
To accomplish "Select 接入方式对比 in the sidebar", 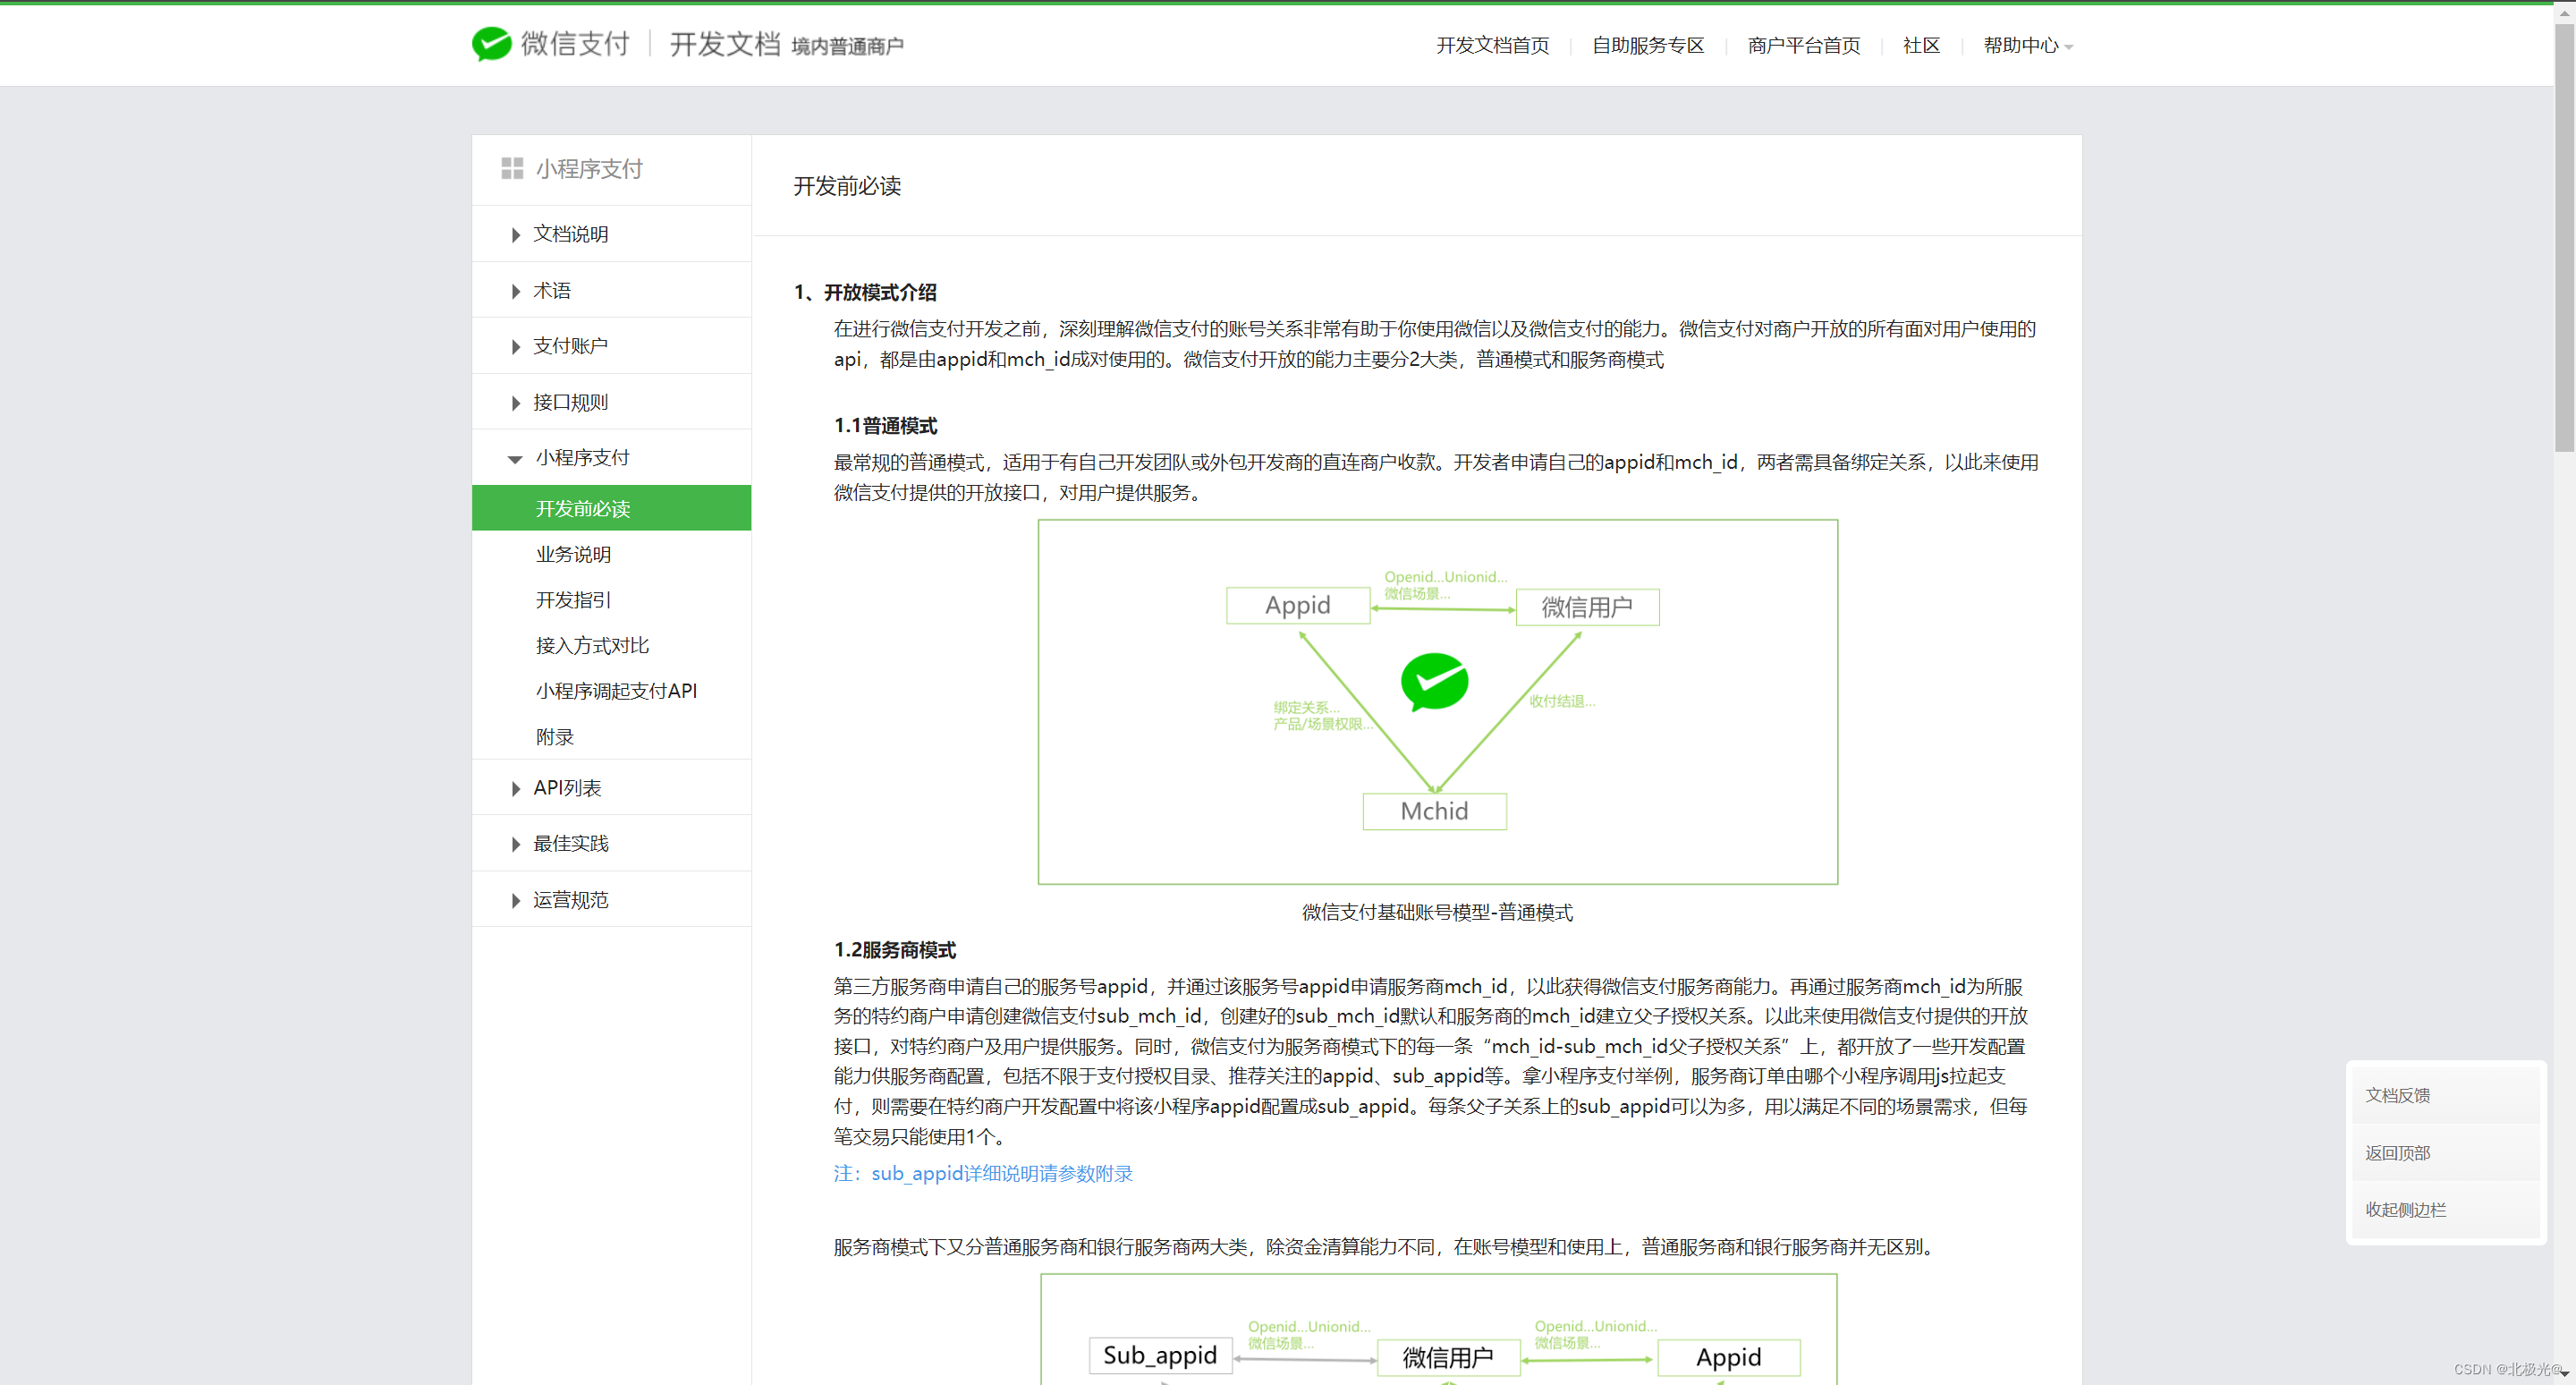I will pos(592,645).
